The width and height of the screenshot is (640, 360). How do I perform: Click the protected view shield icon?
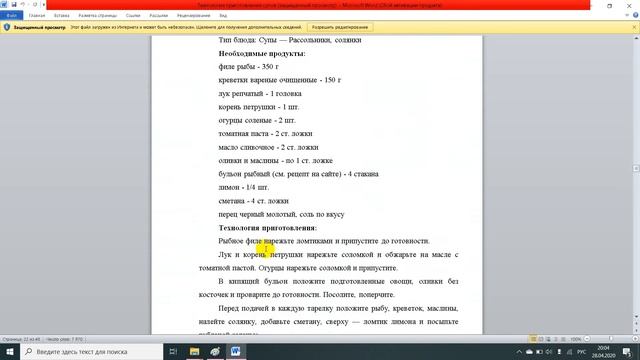7,27
